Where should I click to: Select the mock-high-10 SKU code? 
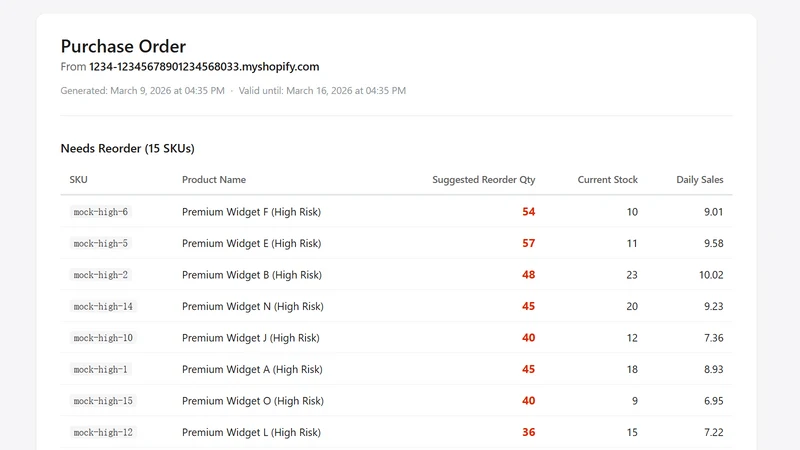click(x=103, y=338)
